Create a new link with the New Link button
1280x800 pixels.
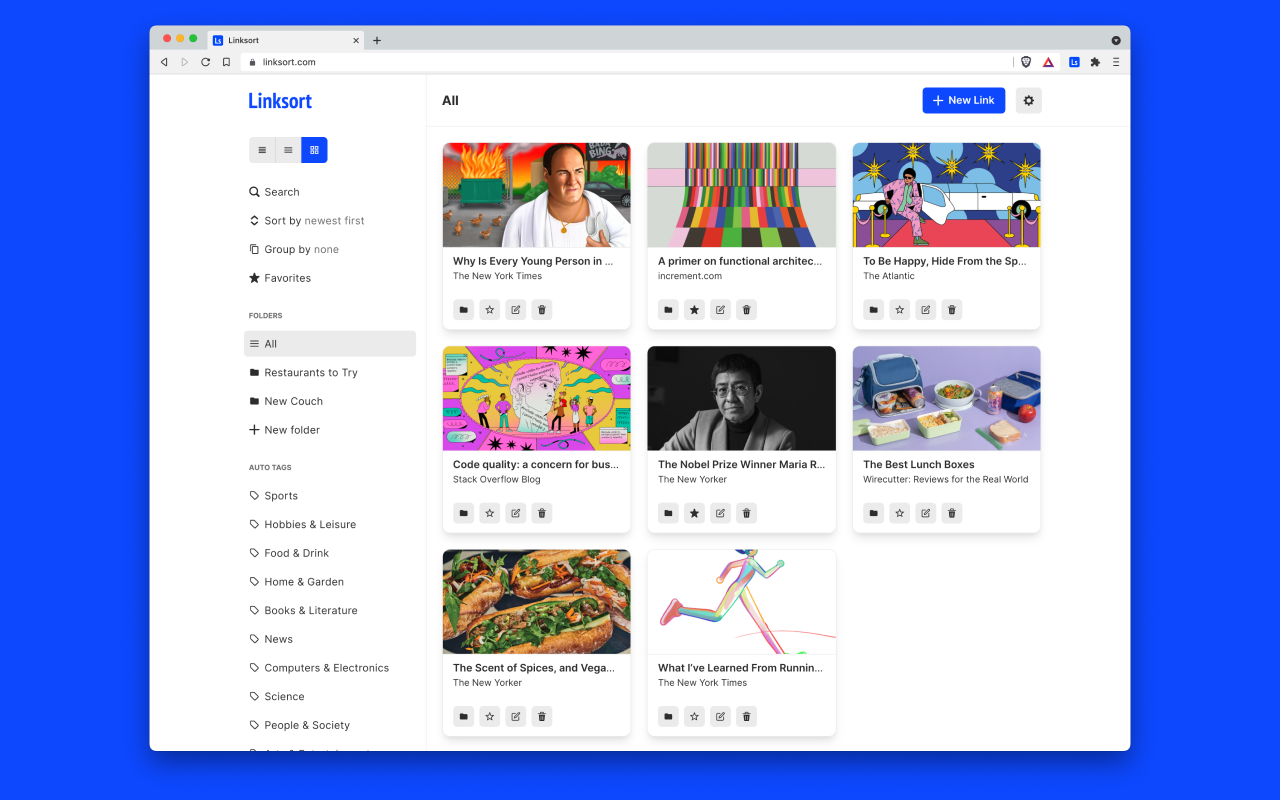[x=962, y=100]
